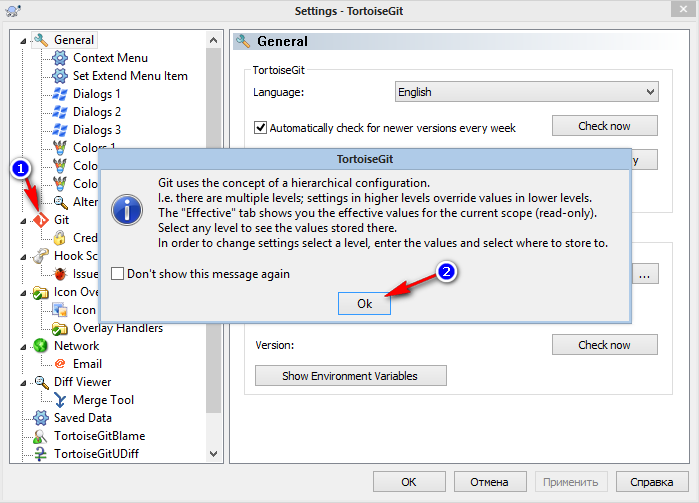
Task: Click the OK button in Settings window
Action: (x=409, y=482)
